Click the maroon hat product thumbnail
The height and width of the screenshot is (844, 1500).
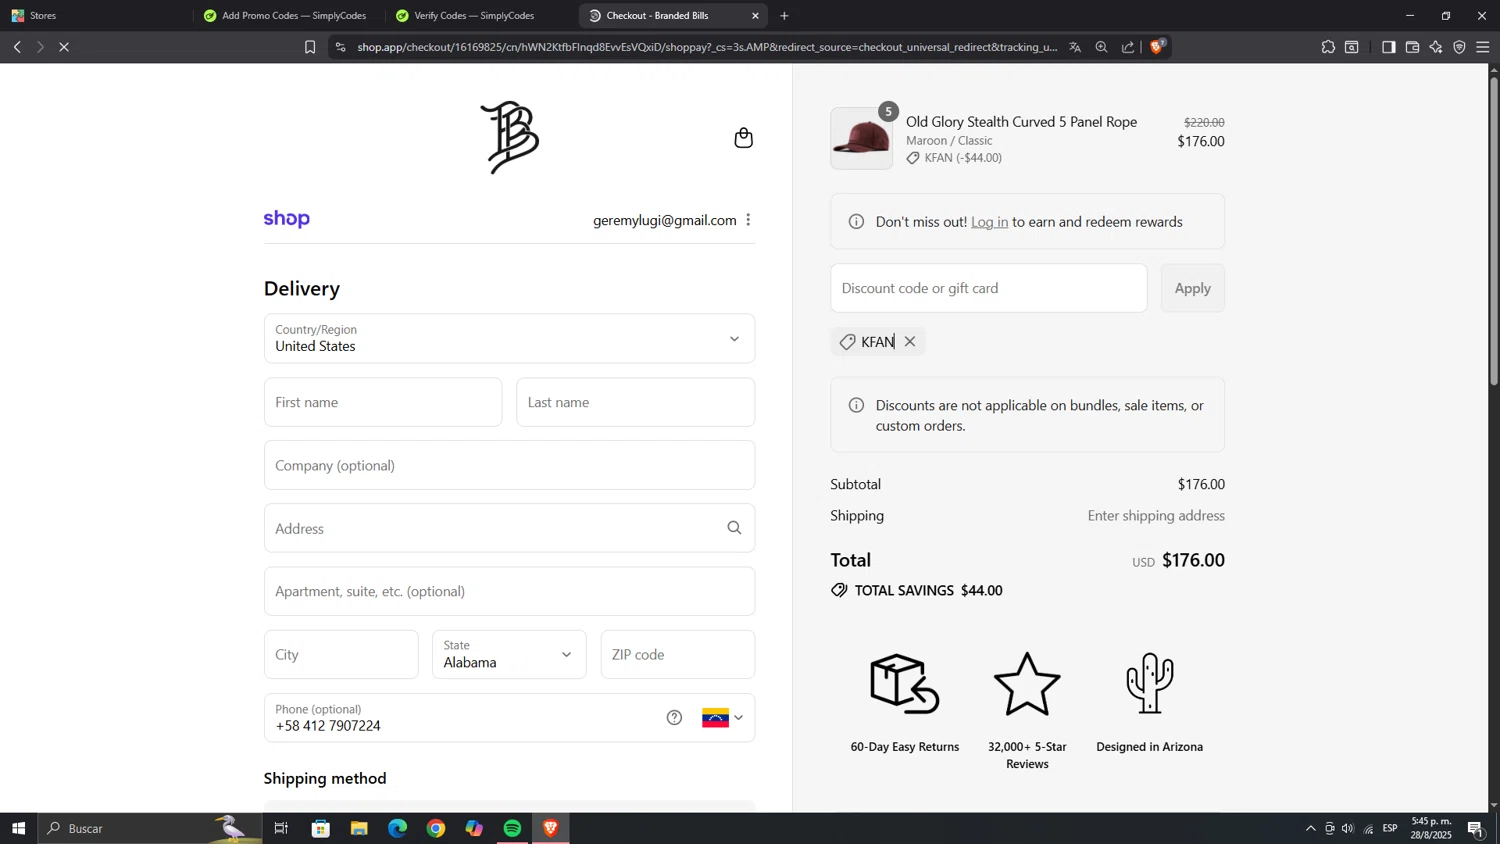click(x=861, y=139)
